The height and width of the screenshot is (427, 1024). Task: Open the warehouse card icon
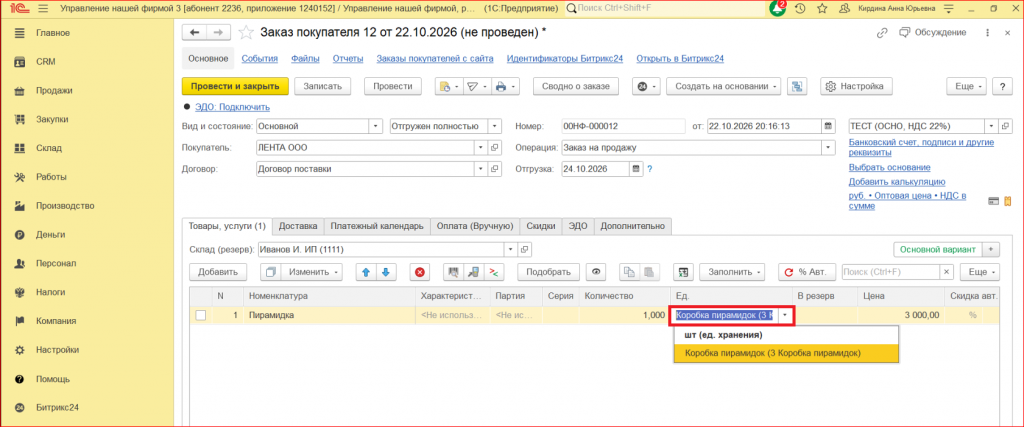point(524,249)
